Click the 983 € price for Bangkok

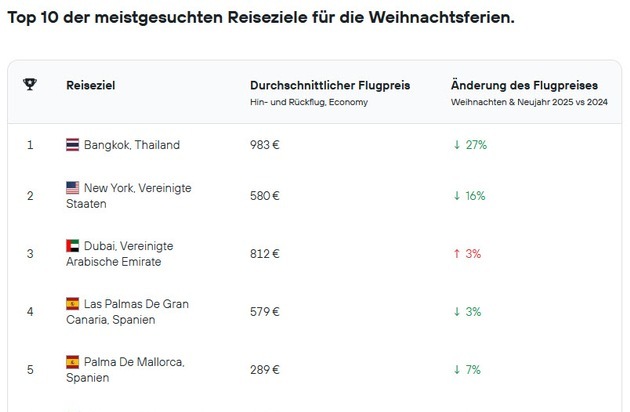[x=265, y=145]
